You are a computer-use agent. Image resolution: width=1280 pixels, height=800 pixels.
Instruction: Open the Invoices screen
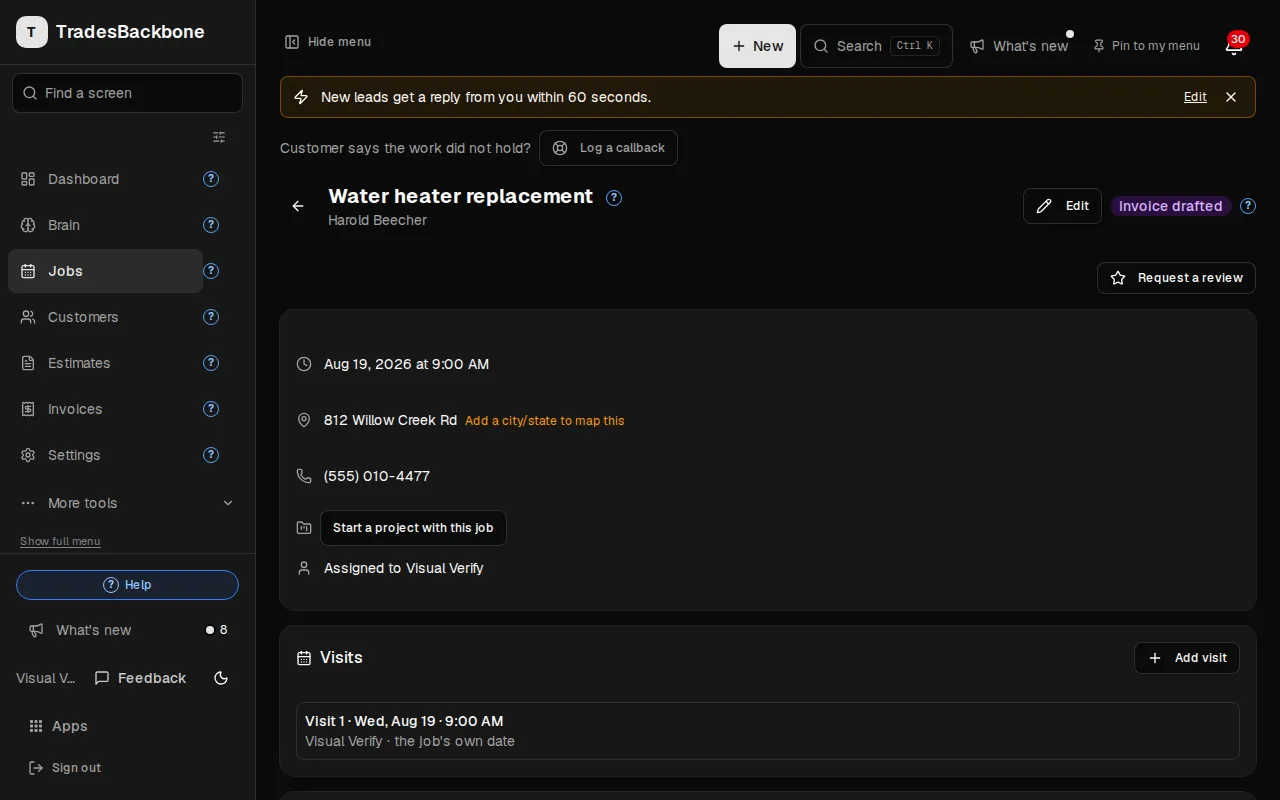[105, 409]
